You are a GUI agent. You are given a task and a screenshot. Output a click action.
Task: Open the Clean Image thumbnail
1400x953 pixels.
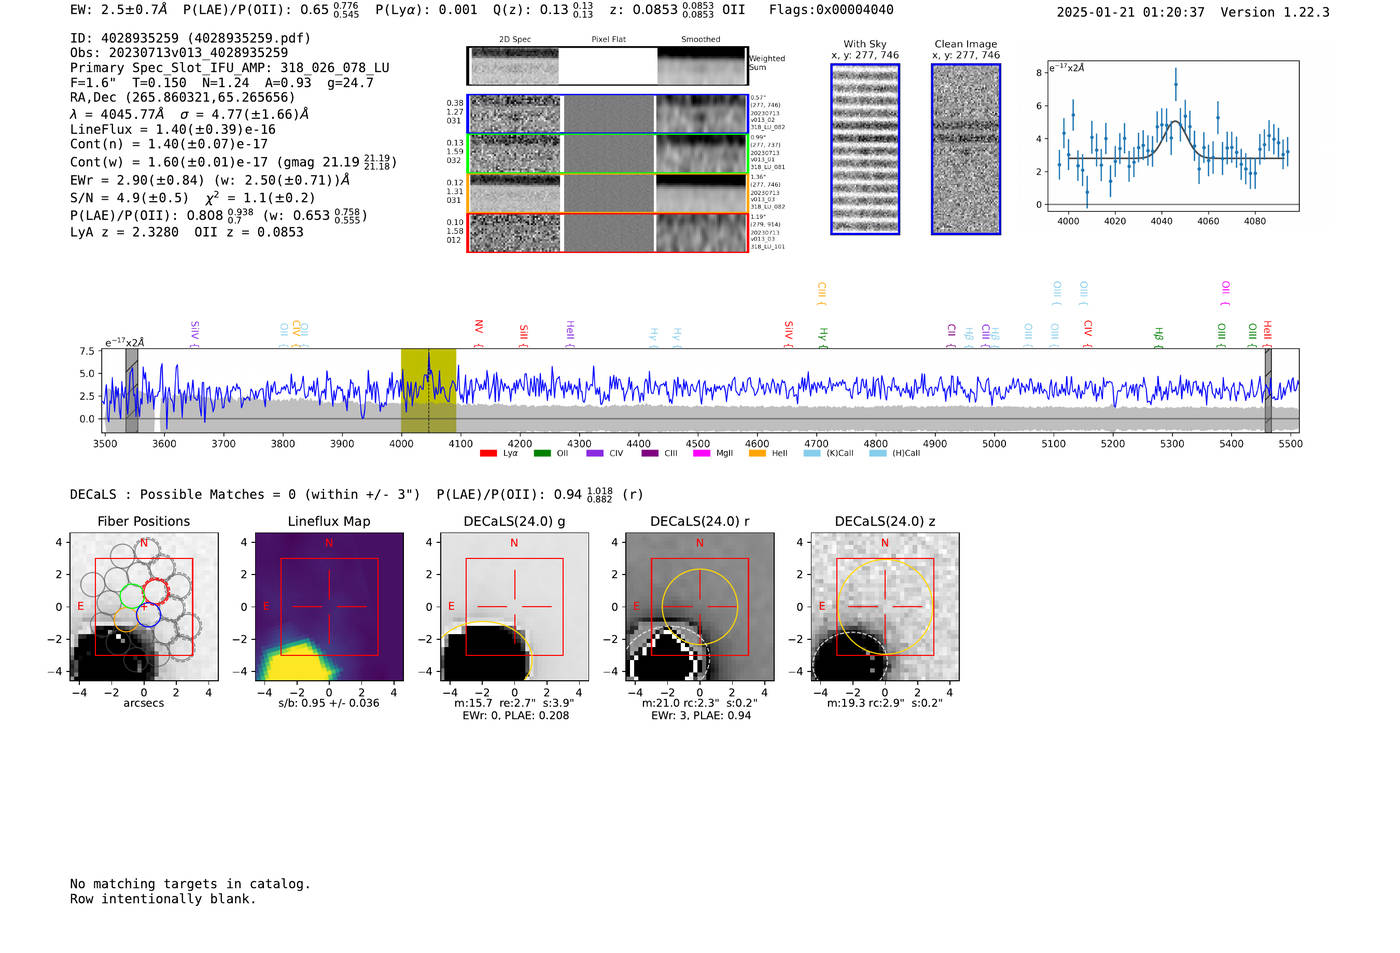[966, 149]
